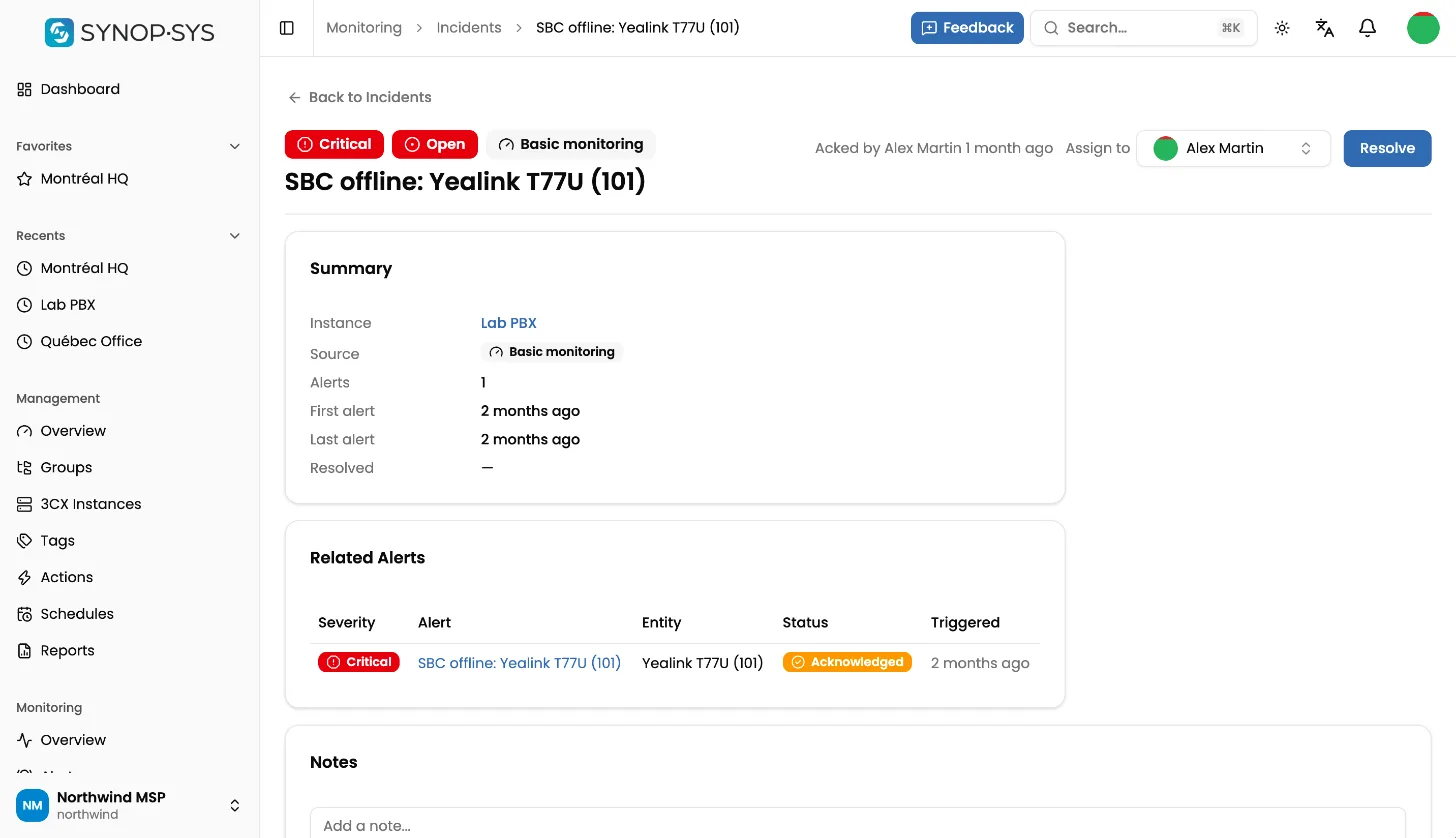
Task: Open the Tags page
Action: 58,541
